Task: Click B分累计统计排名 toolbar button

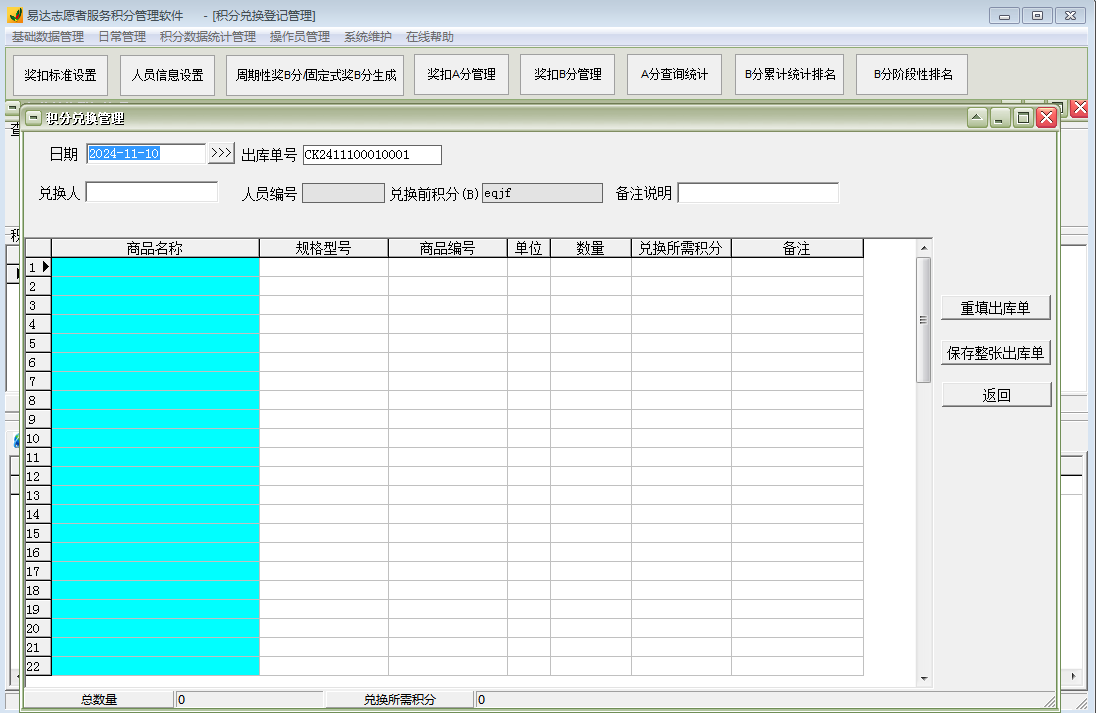Action: 790,74
